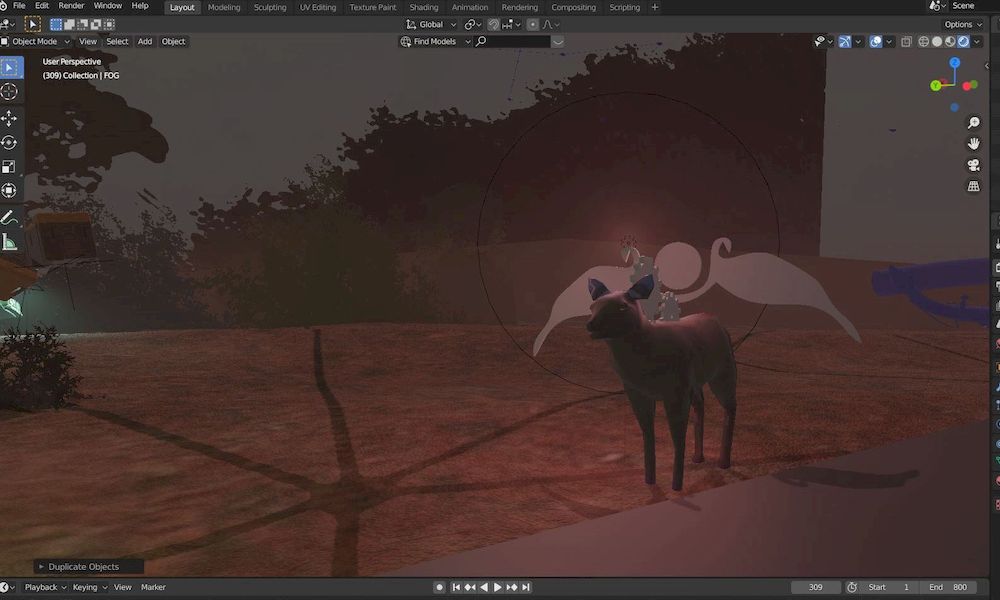
Task: Toggle camera view using the camera icon
Action: pyautogui.click(x=973, y=165)
